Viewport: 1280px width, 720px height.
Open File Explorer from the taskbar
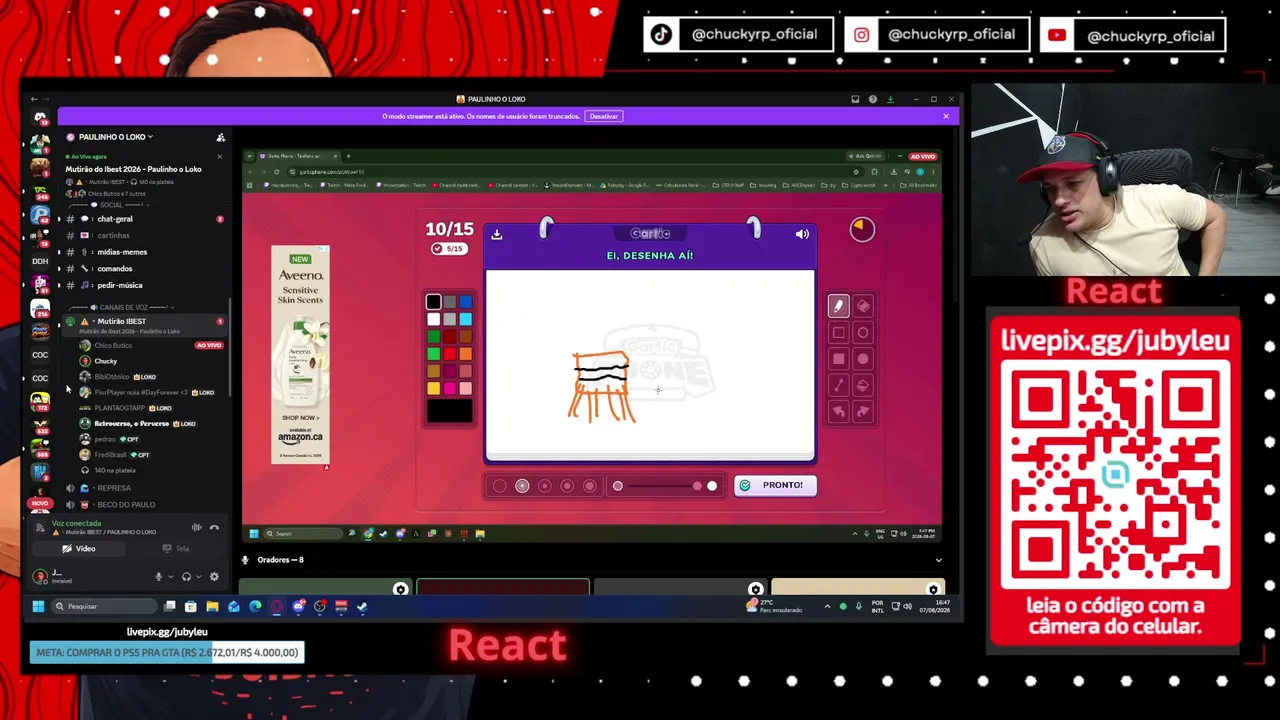click(212, 606)
